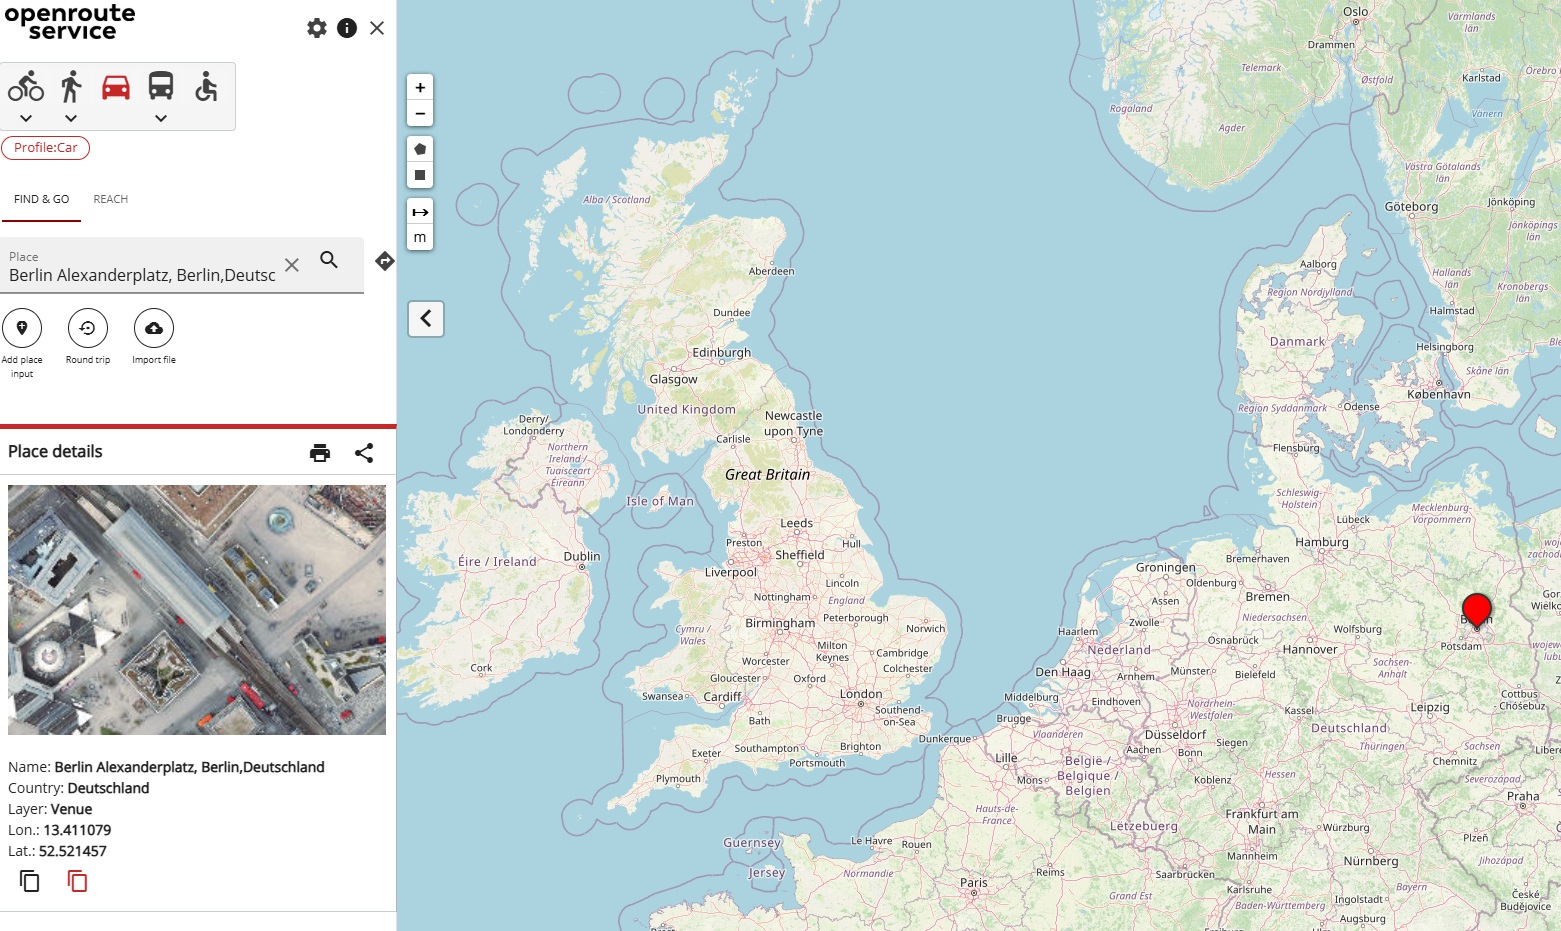1561x931 pixels.
Task: Click the Berlin Alexanderplatz place input field
Action: 142,275
